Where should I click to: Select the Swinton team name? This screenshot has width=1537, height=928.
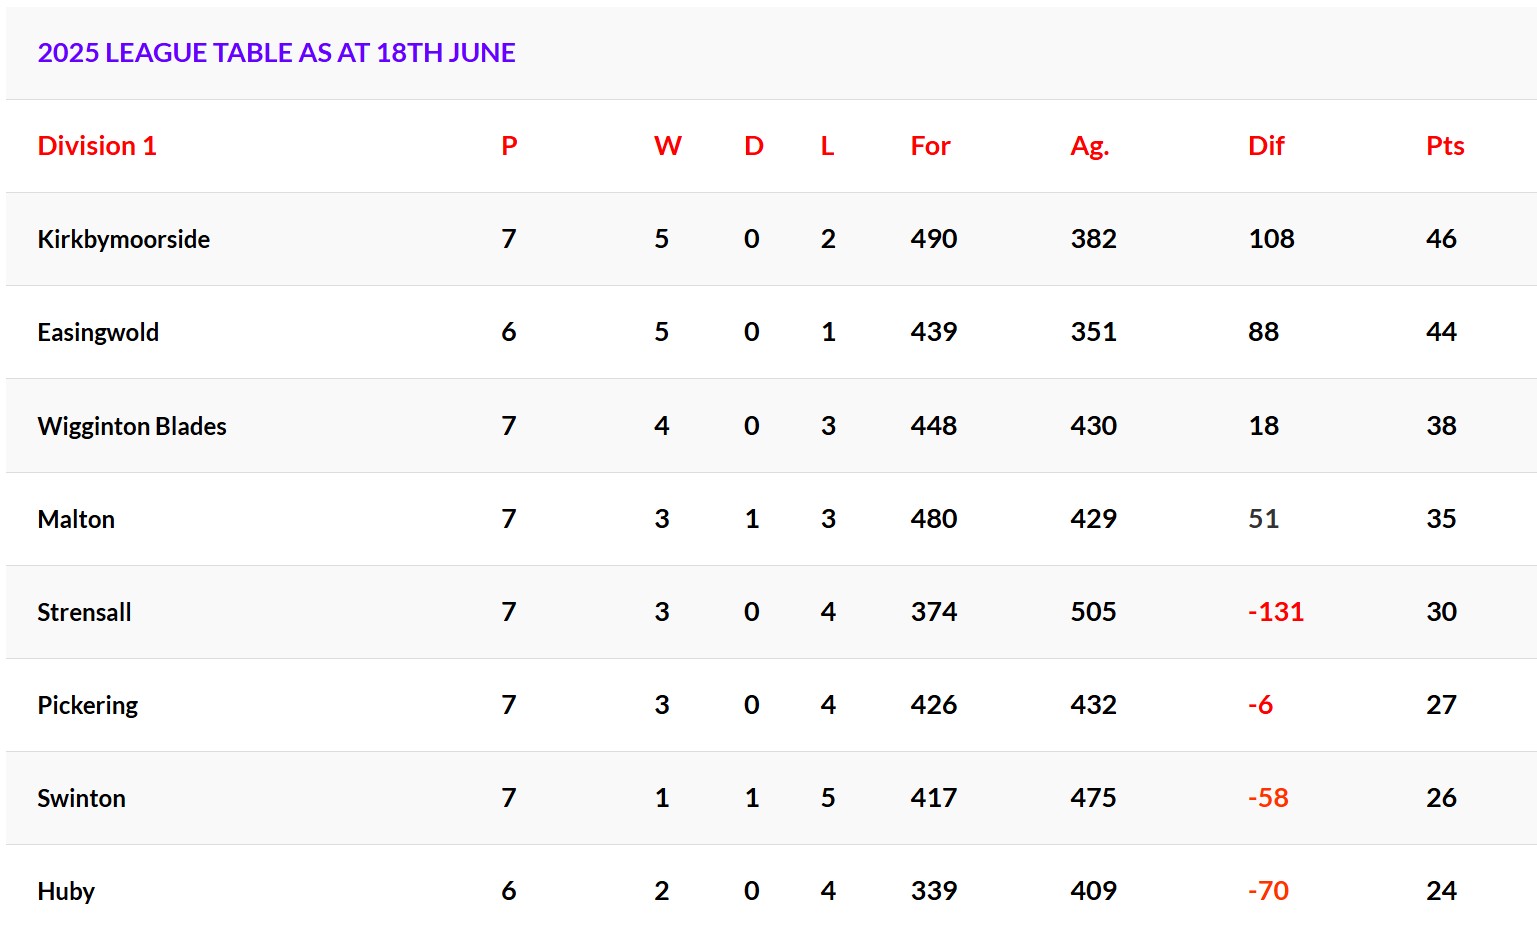(x=81, y=798)
